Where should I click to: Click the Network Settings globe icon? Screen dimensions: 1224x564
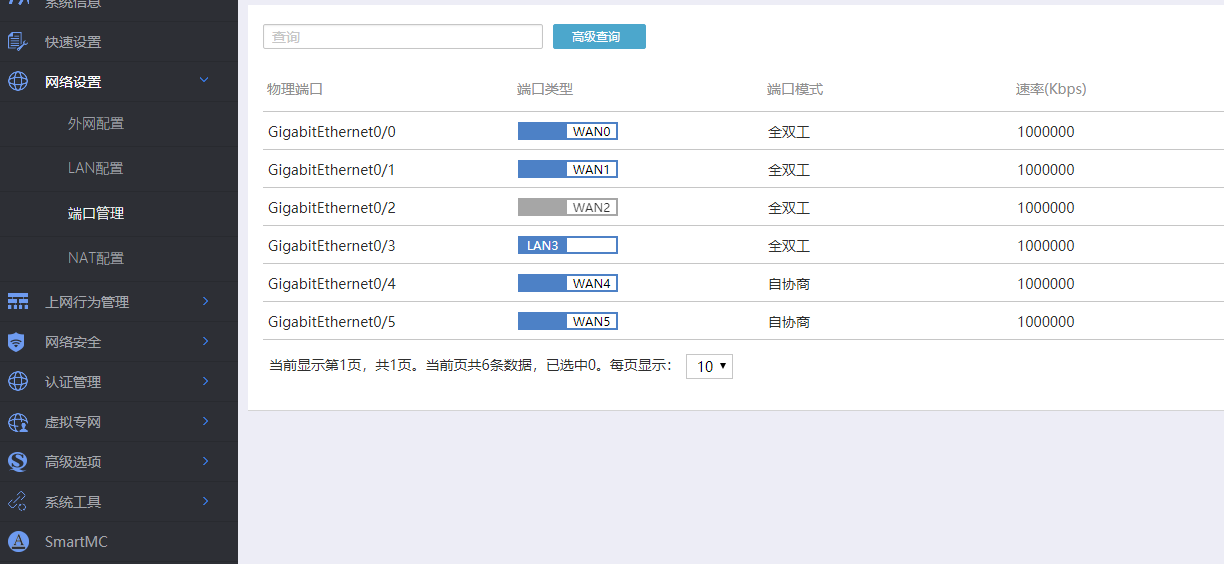point(17,82)
